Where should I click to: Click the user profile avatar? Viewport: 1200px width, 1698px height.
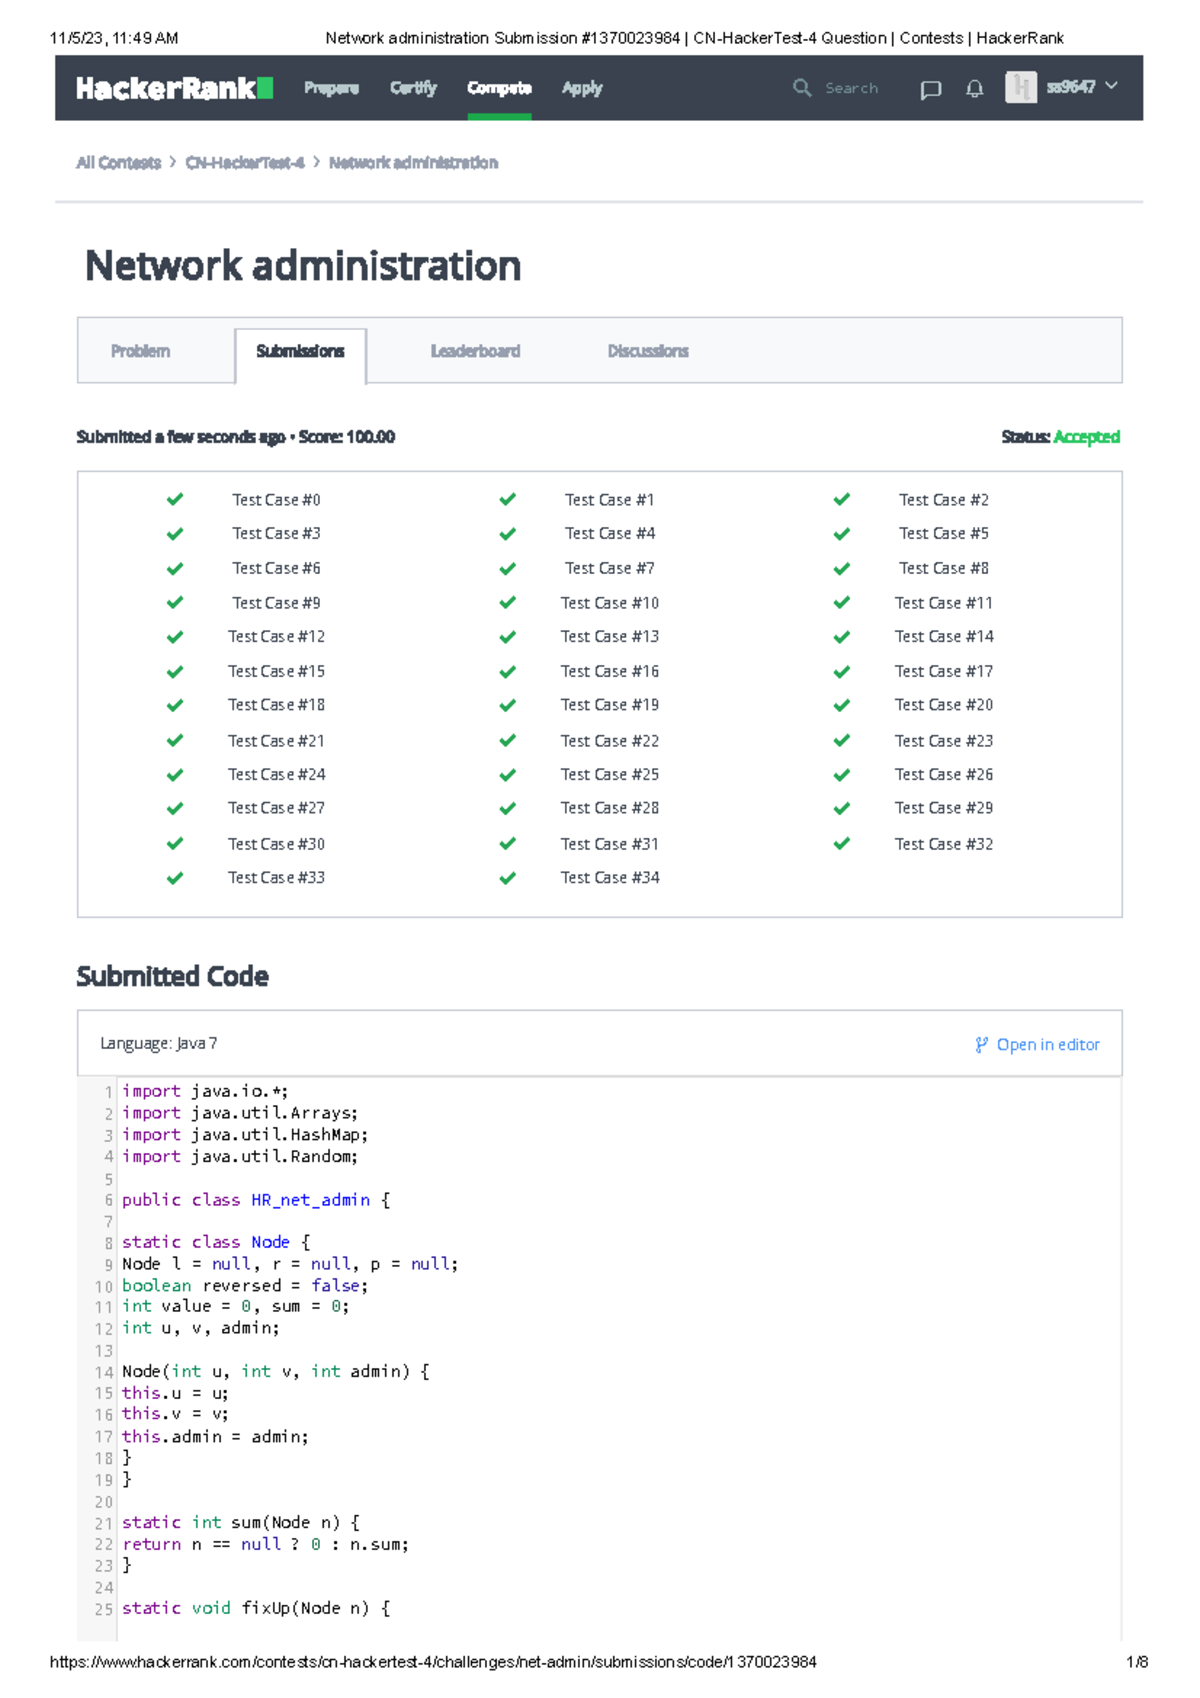[x=1020, y=88]
